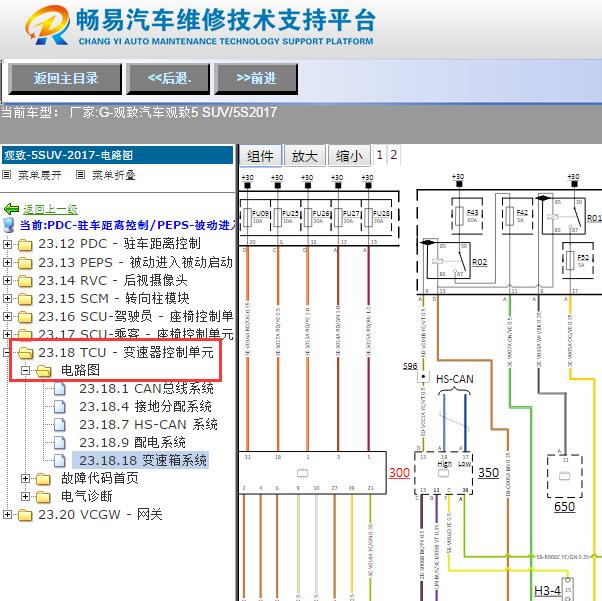This screenshot has width=602, height=601.
Task: Expand the 23.20 VCGW node
Action: click(x=7, y=515)
